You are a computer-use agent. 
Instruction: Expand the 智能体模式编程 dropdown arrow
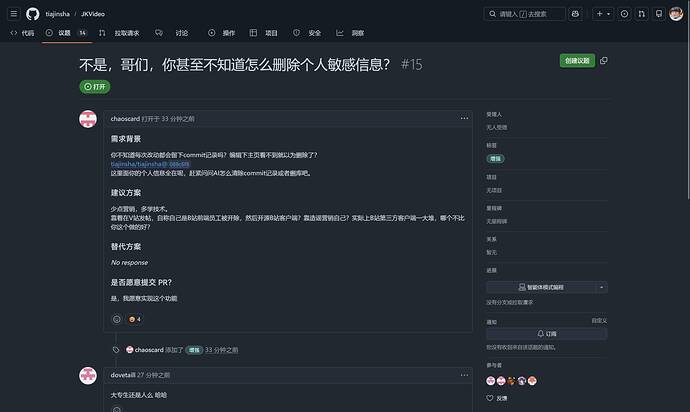602,287
